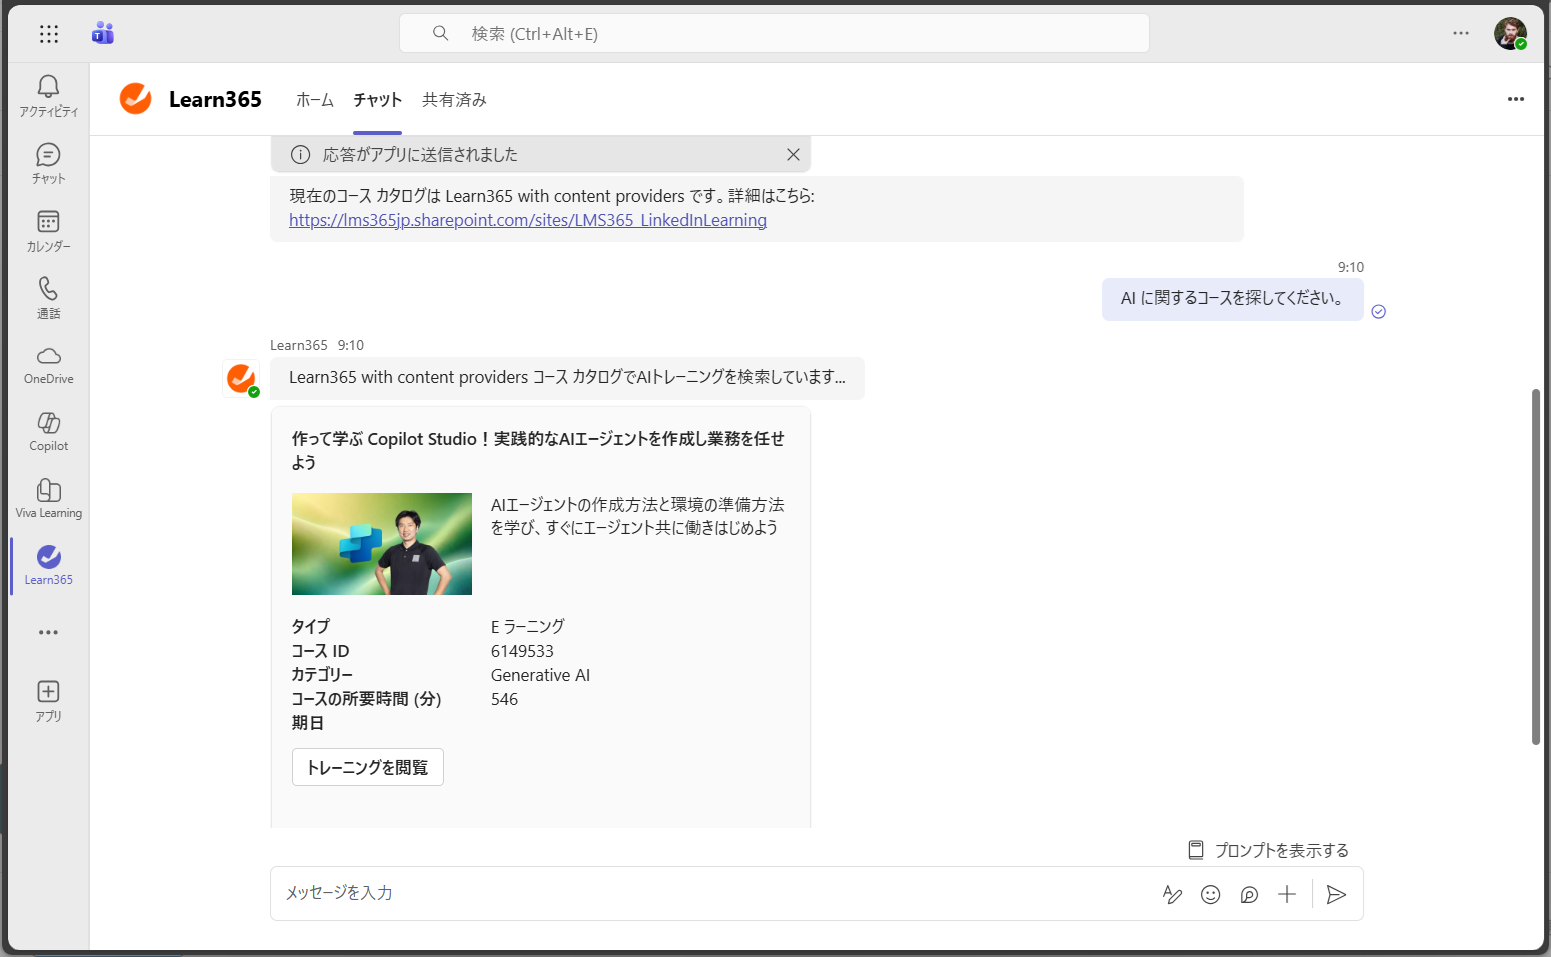Click the info icon in notification banner
The width and height of the screenshot is (1551, 957).
(x=300, y=155)
